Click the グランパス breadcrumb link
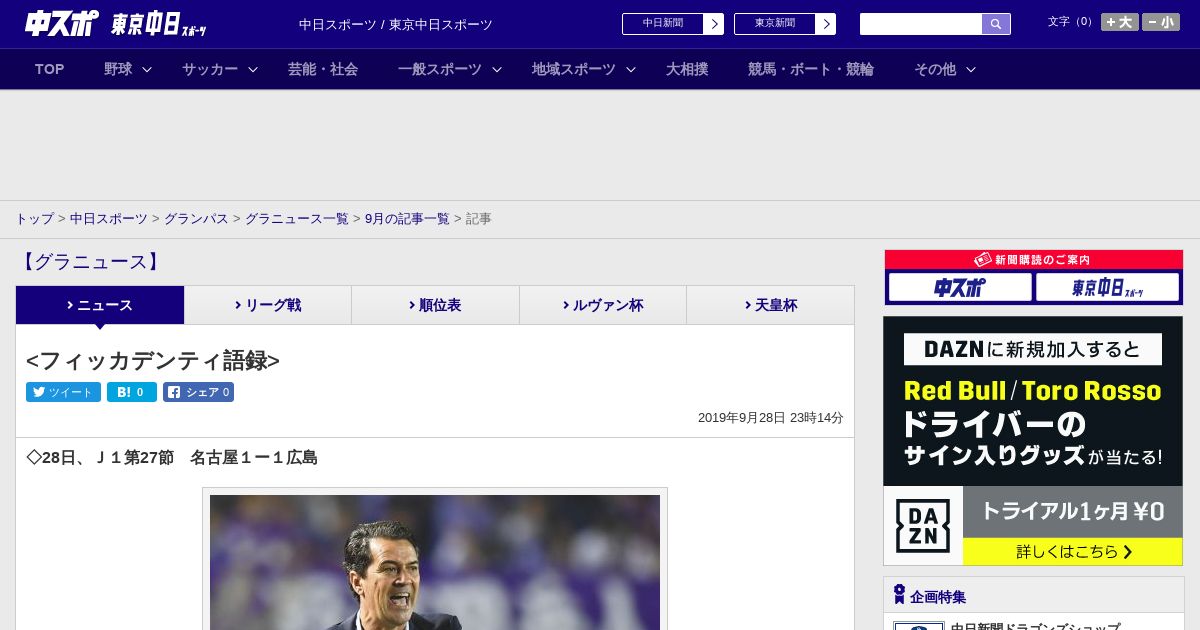Screen dimensions: 1200x630 196,218
